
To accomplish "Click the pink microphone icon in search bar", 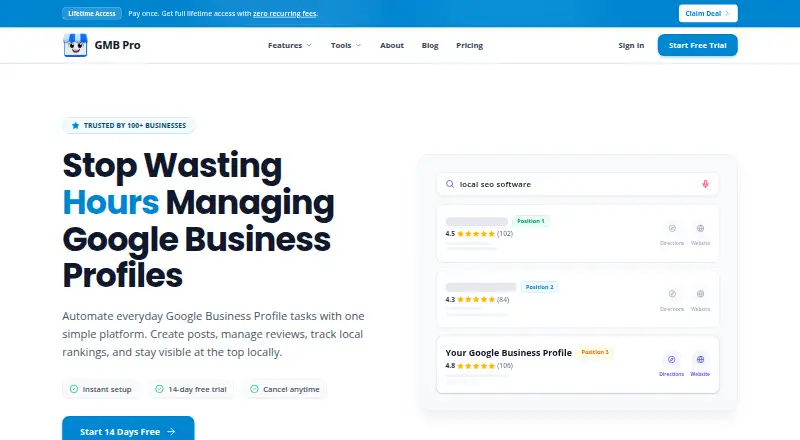I will pyautogui.click(x=705, y=184).
